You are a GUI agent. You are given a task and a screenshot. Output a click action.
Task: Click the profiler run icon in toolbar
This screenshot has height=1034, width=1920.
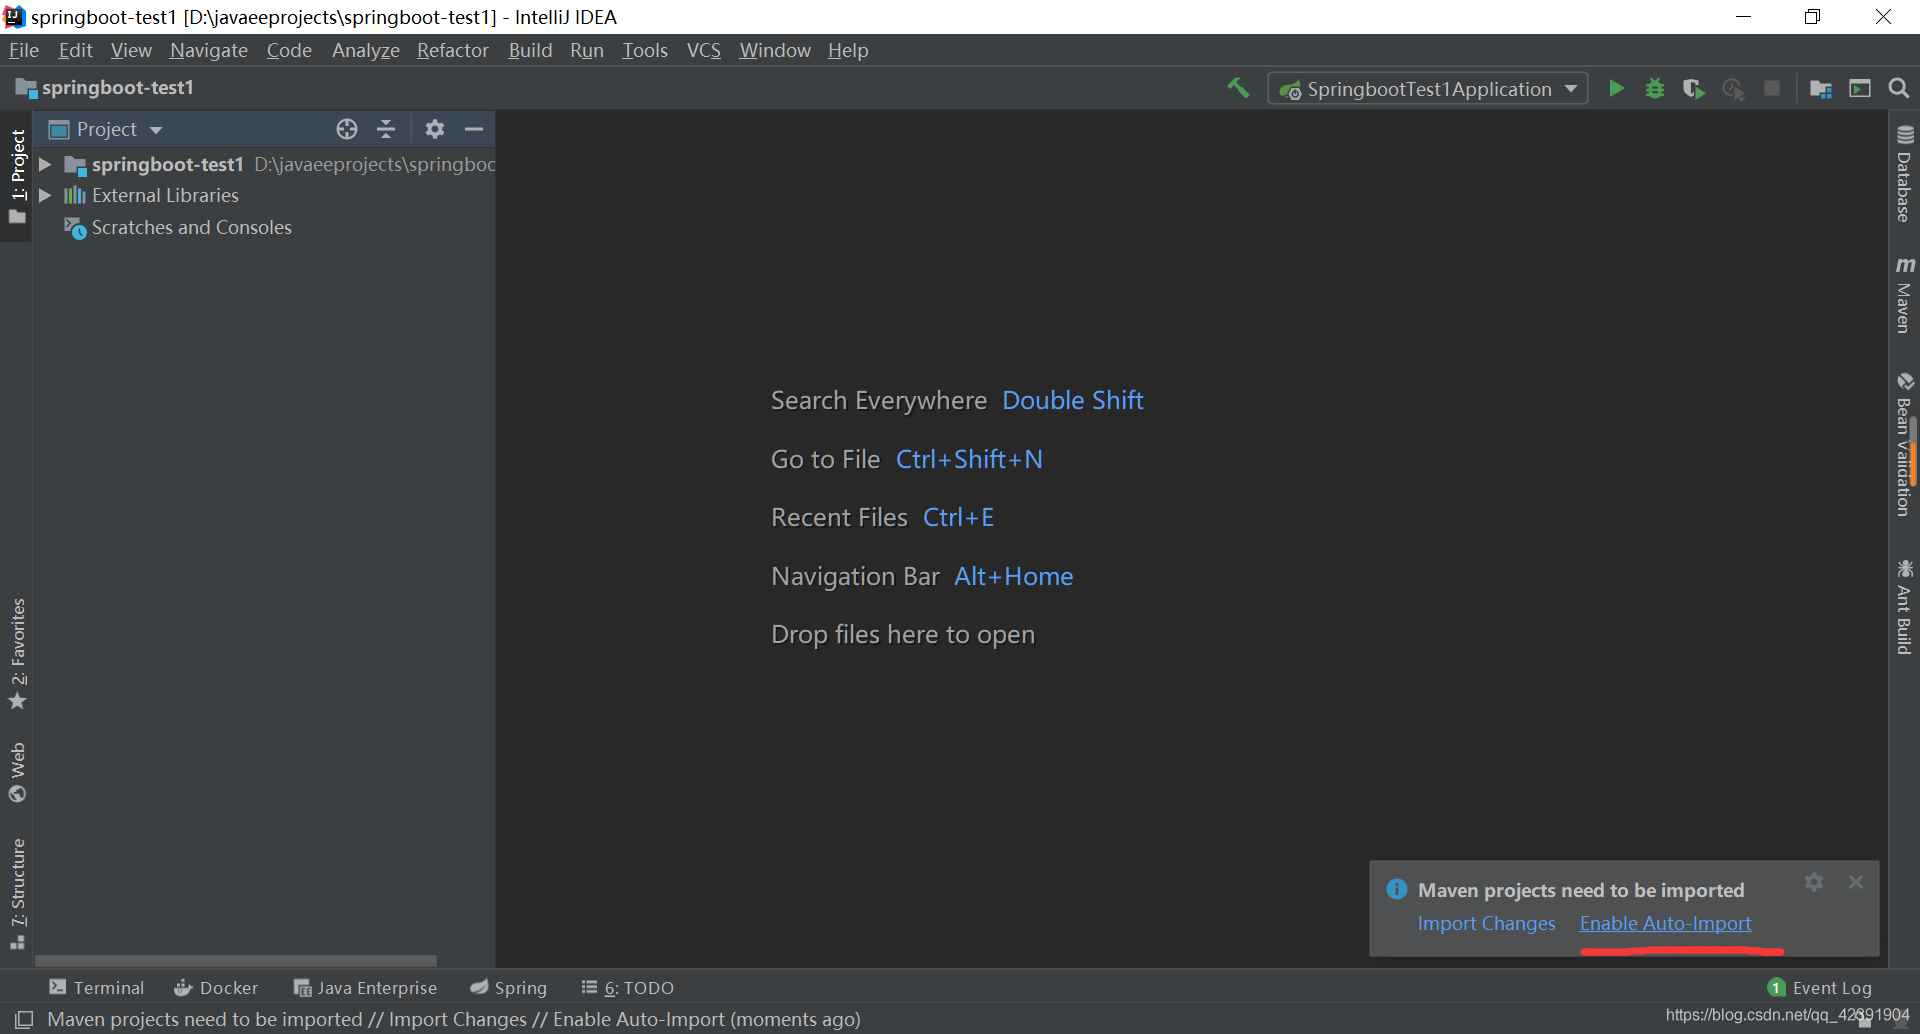(x=1733, y=89)
